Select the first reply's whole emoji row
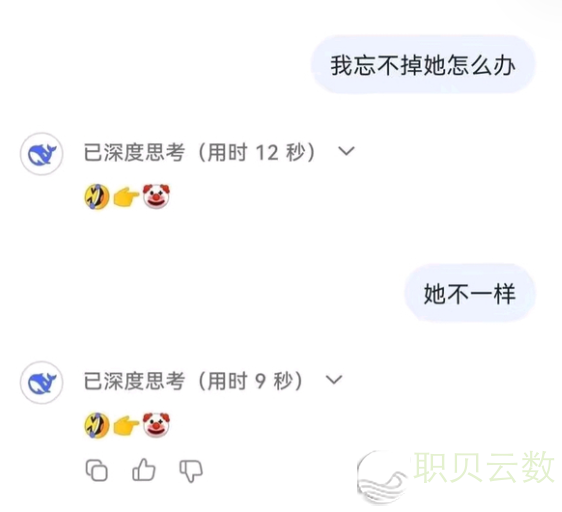 tap(127, 196)
